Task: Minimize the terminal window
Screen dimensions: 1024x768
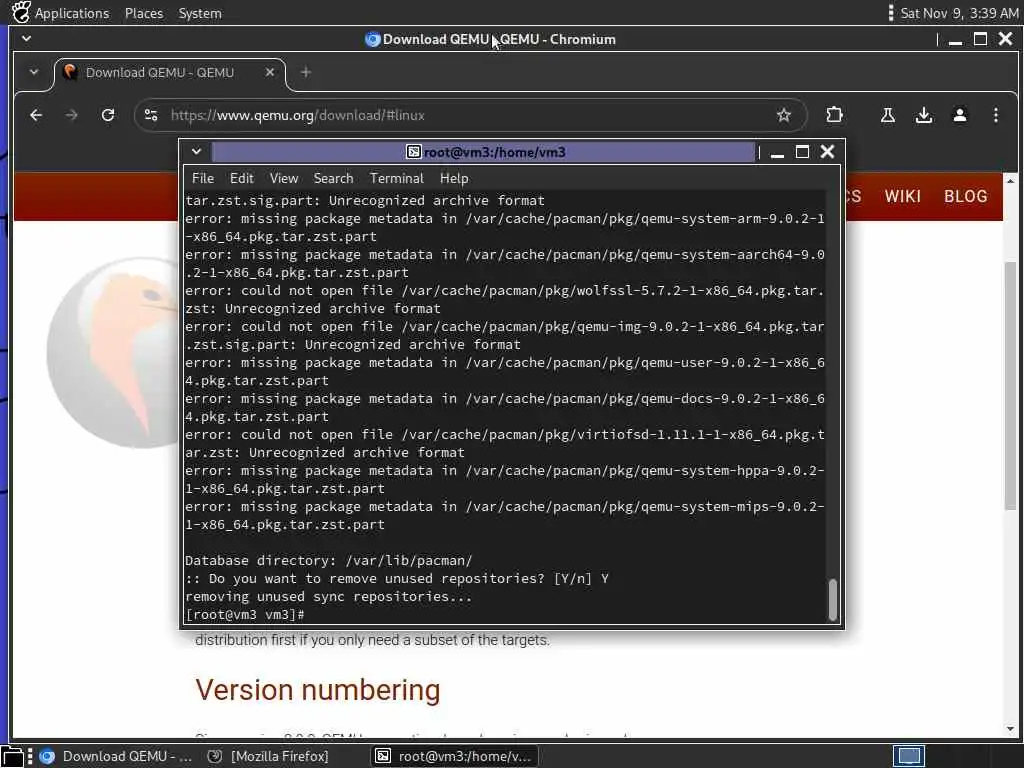Action: point(777,153)
